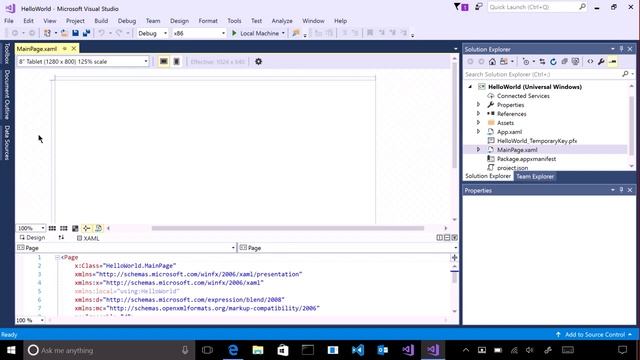Toggle artboard background icon
640x360 pixels.
[x=75, y=228]
